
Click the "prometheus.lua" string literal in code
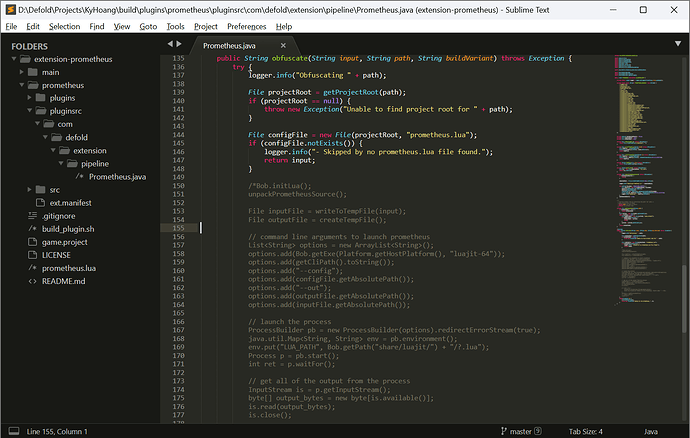point(437,135)
